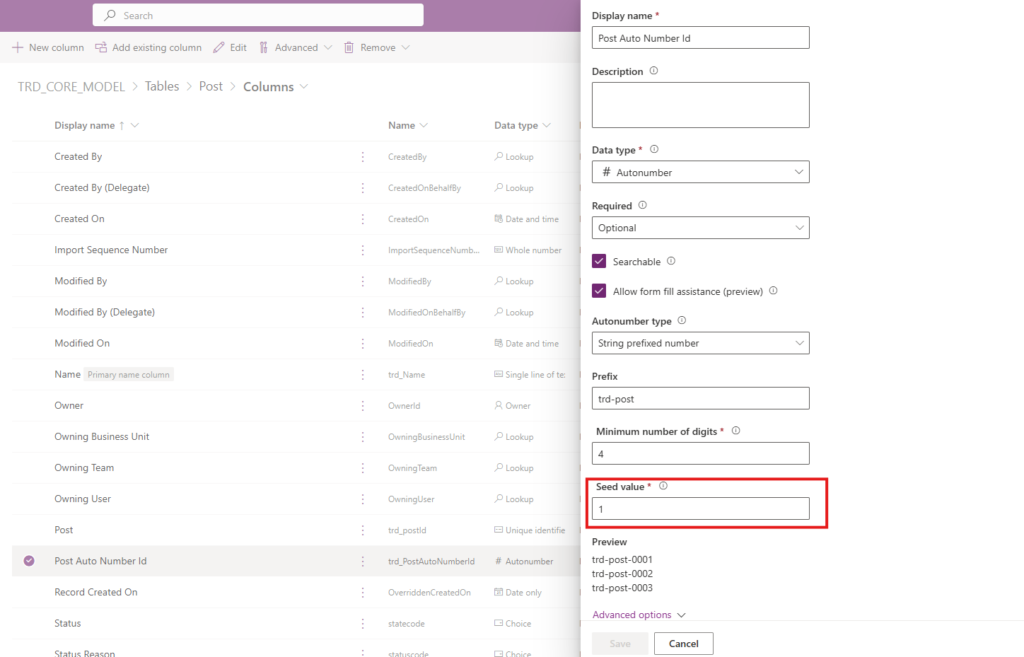Uncheck the Searchable checkbox

click(600, 261)
